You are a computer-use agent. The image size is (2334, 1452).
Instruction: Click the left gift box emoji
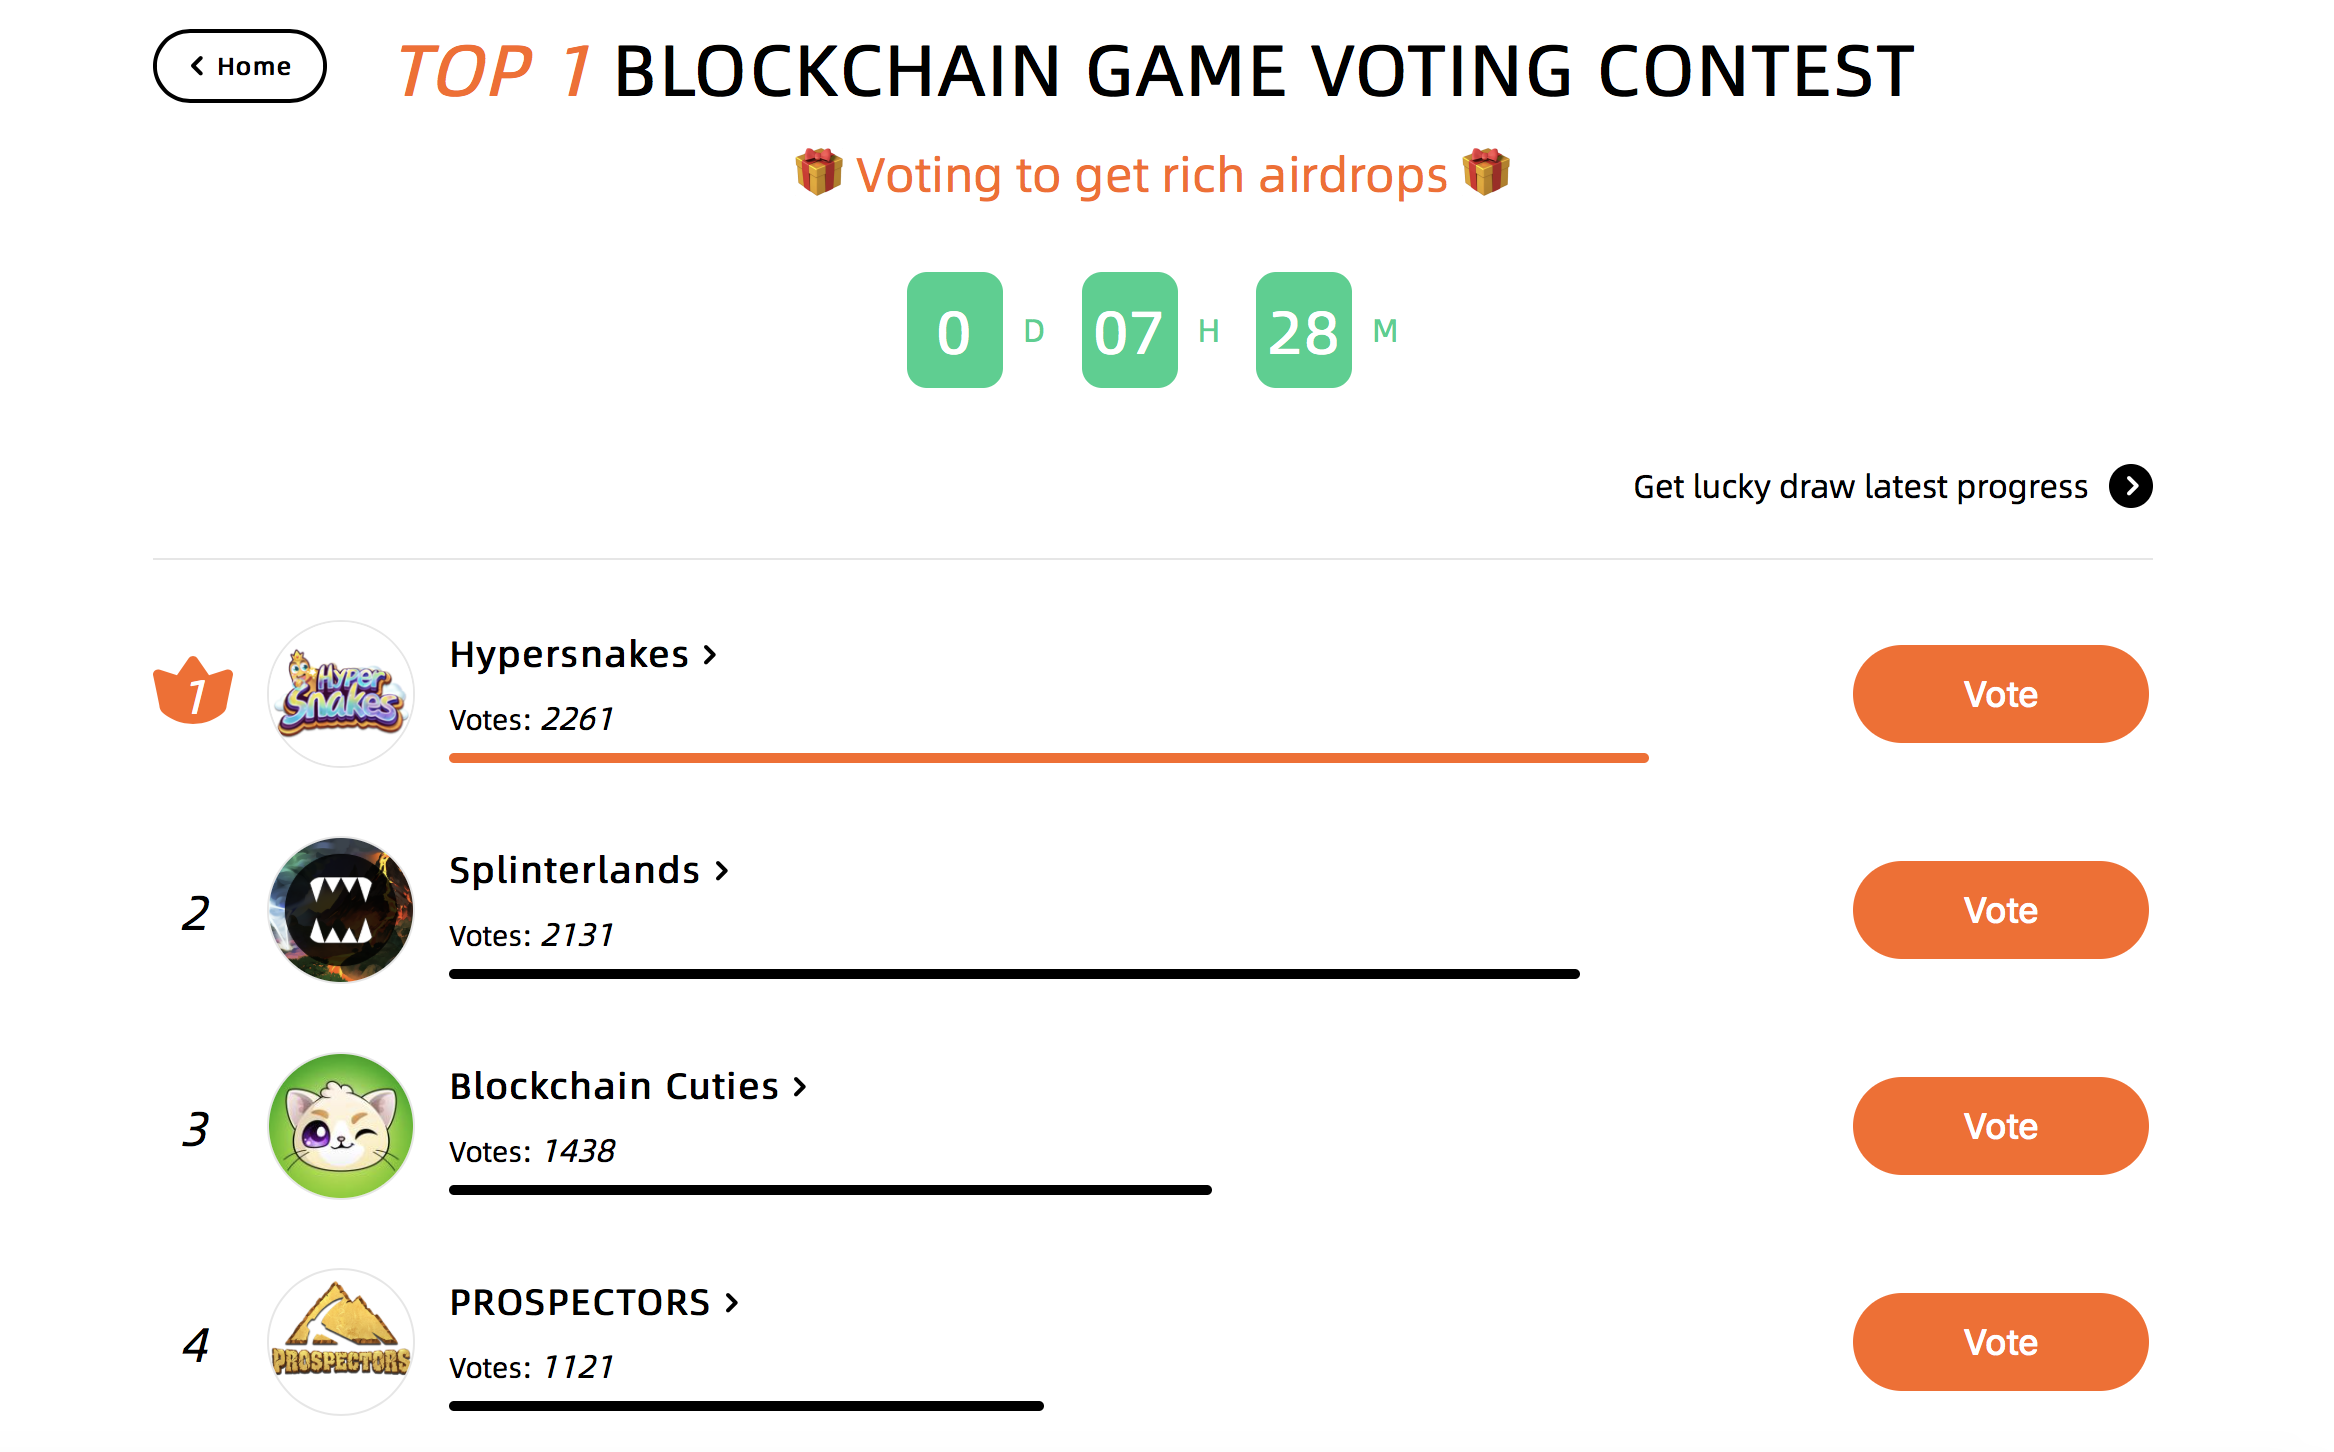819,172
